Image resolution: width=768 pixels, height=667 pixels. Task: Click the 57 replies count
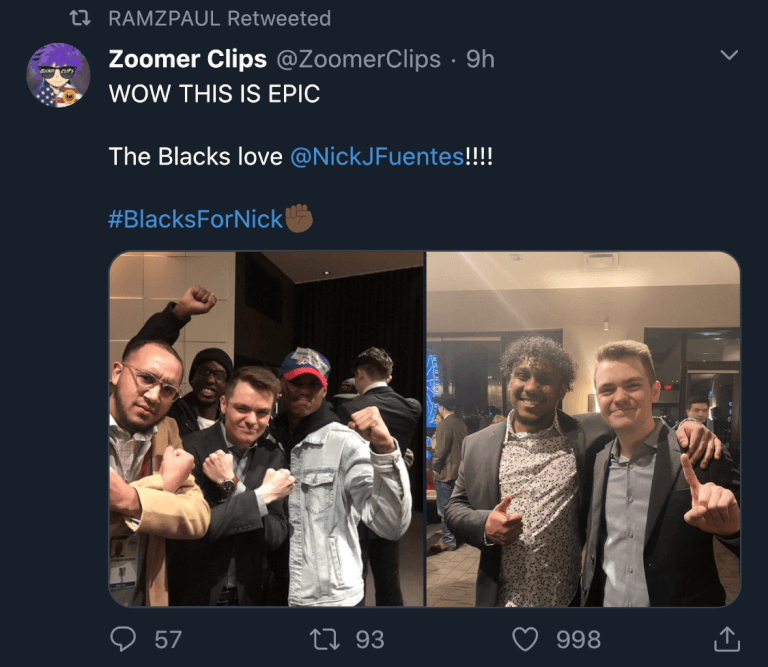pos(168,640)
